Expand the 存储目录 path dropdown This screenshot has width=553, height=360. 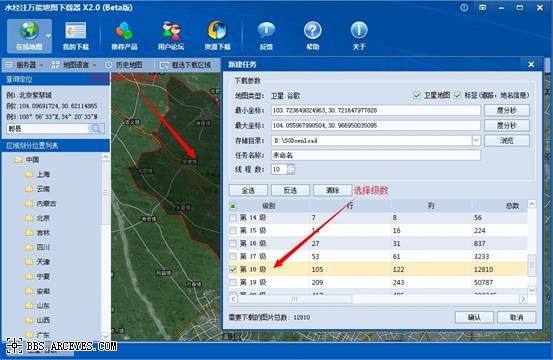tap(476, 141)
